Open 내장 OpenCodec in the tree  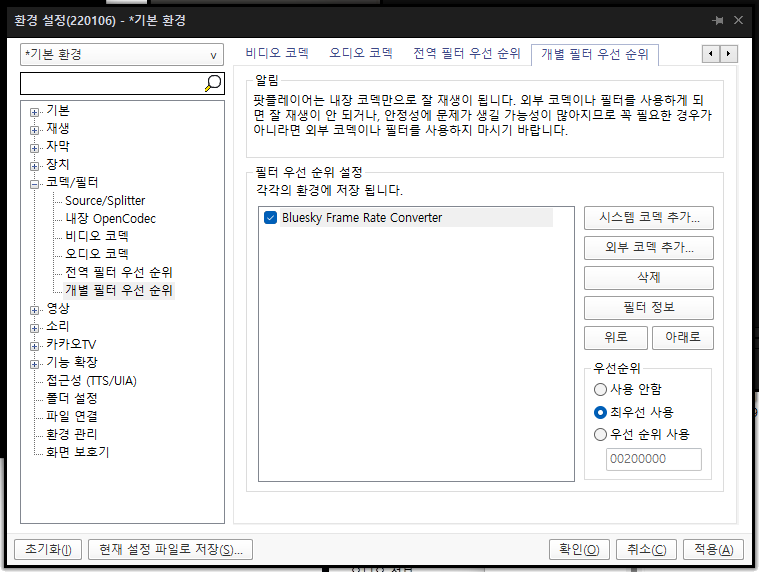click(110, 218)
